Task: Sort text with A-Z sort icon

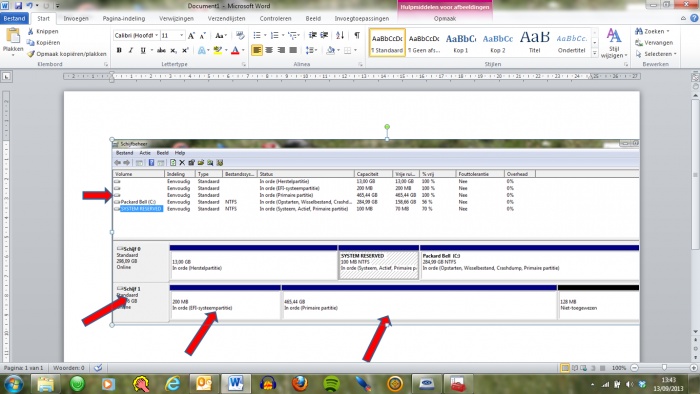Action: 340,35
